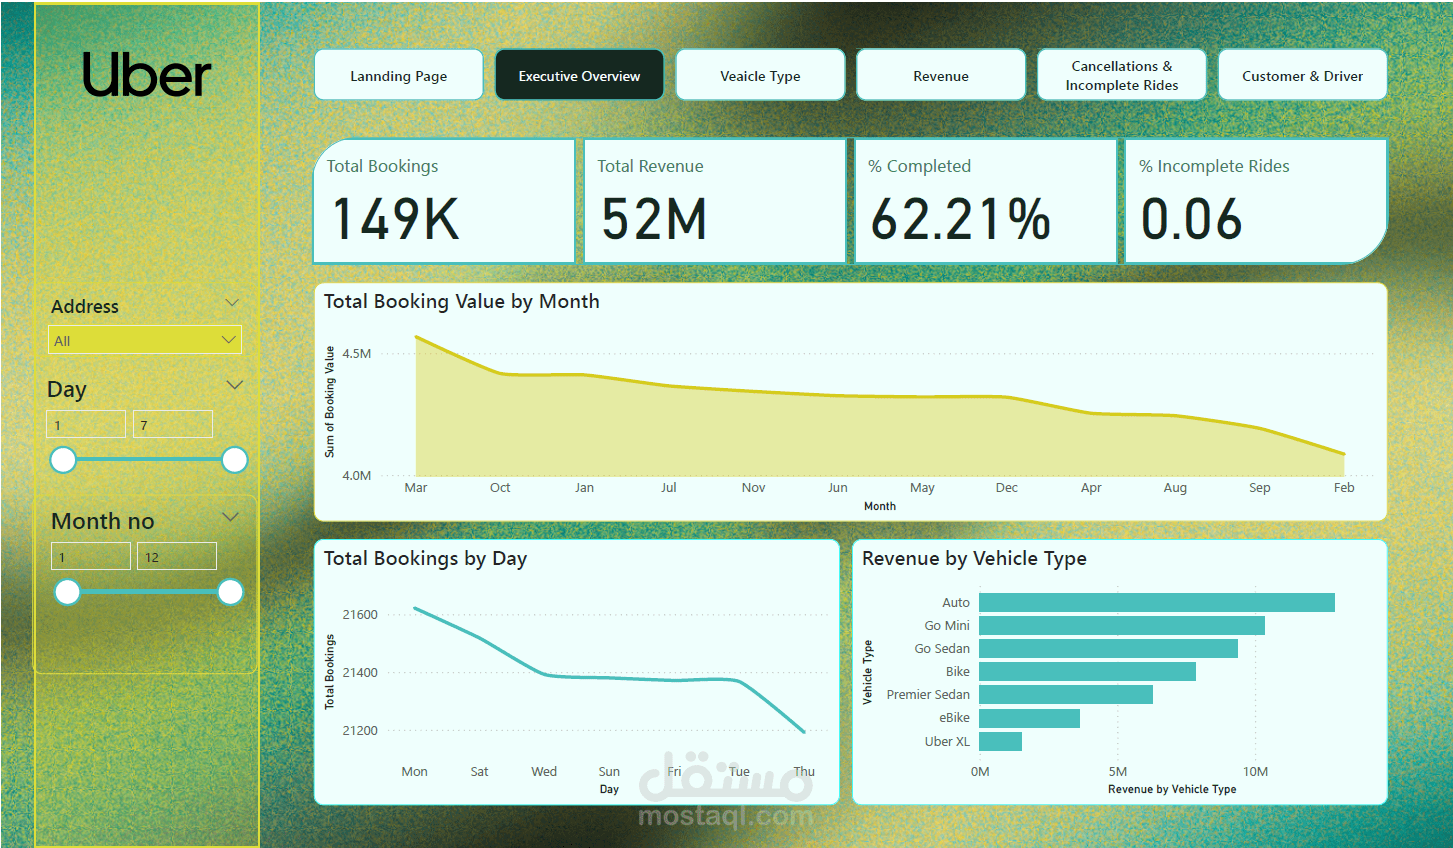The height and width of the screenshot is (848, 1453).
Task: Click the Day maximum value field
Action: [173, 424]
